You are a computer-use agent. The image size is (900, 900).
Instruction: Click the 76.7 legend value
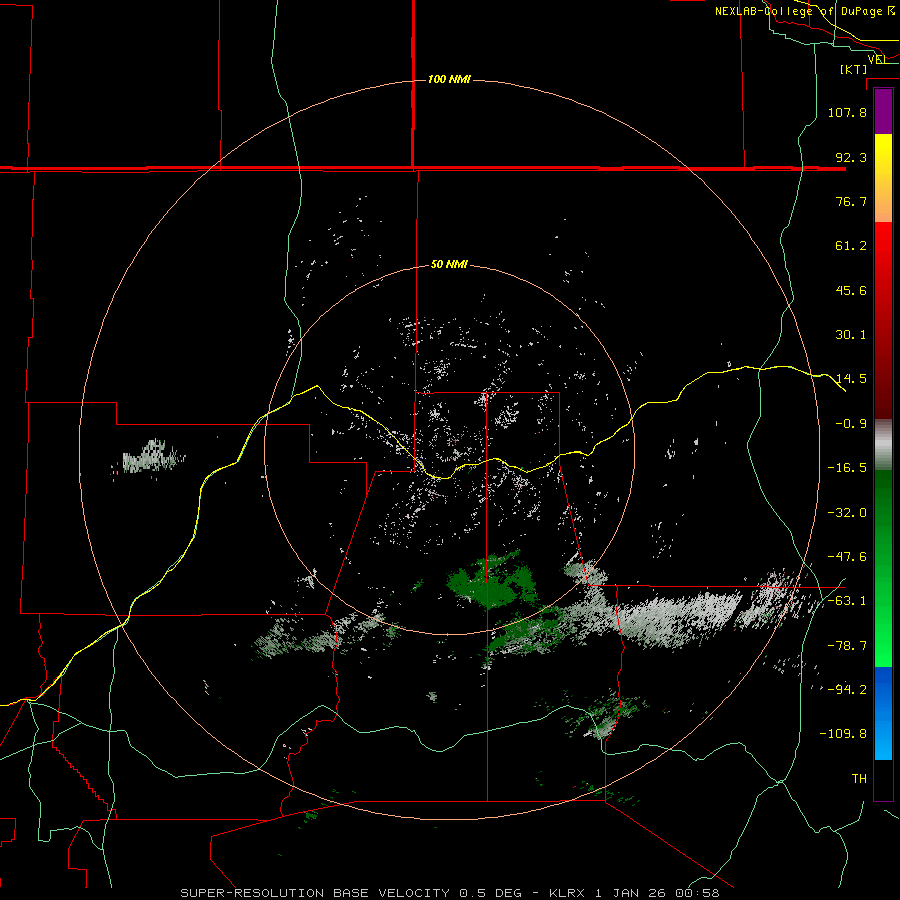coord(851,201)
